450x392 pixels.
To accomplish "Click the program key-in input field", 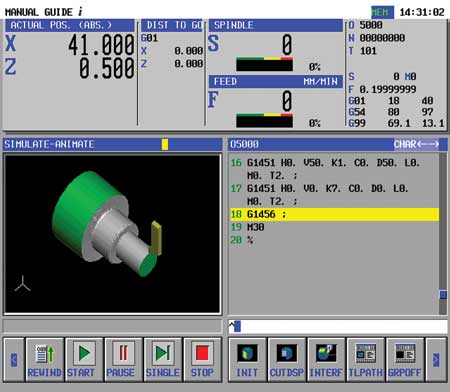I will (338, 326).
